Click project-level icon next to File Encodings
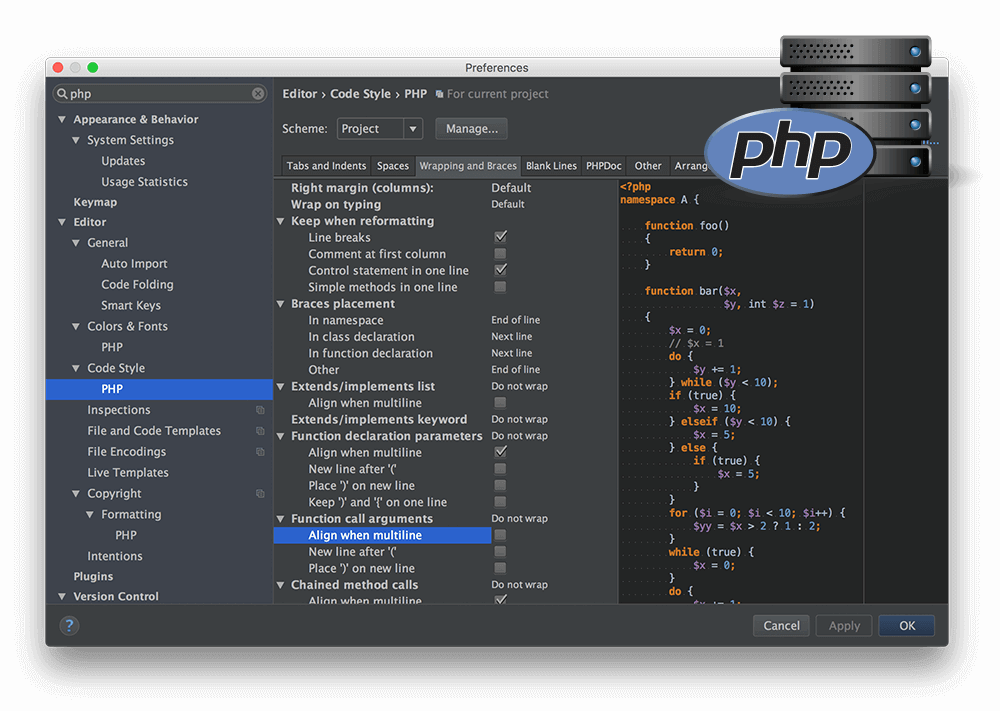1000x711 pixels. pos(260,451)
